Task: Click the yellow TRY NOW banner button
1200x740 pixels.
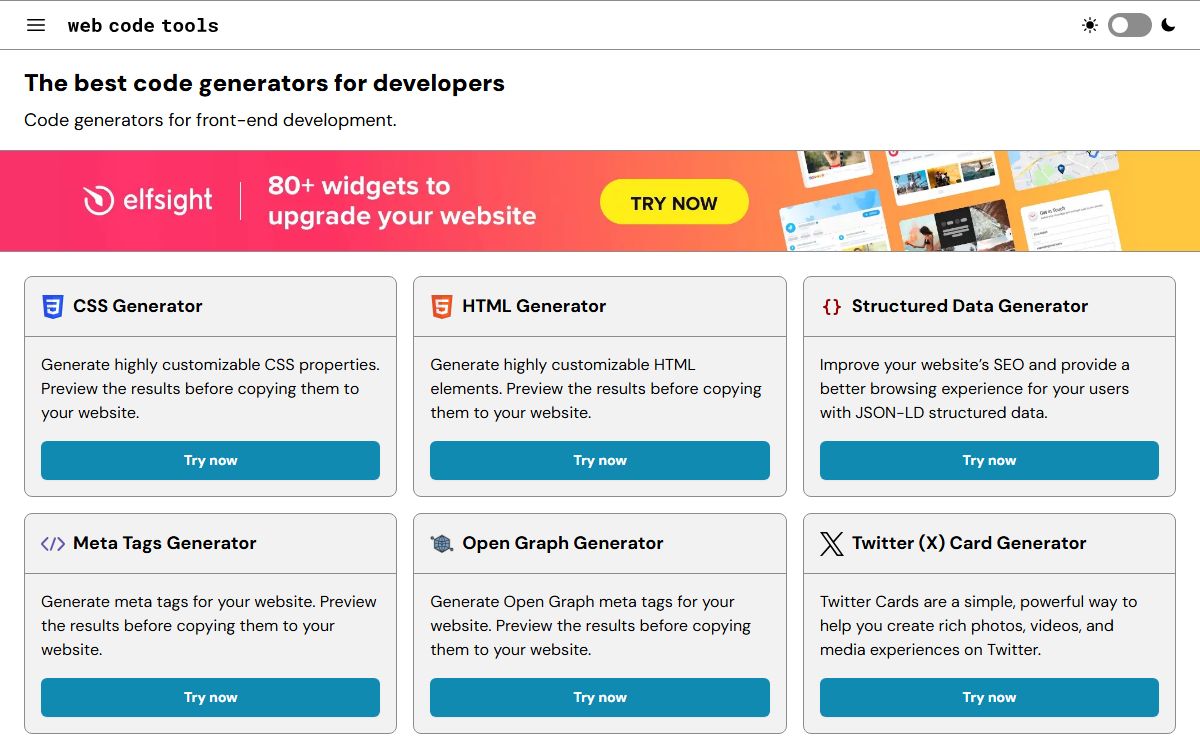Action: pyautogui.click(x=674, y=203)
